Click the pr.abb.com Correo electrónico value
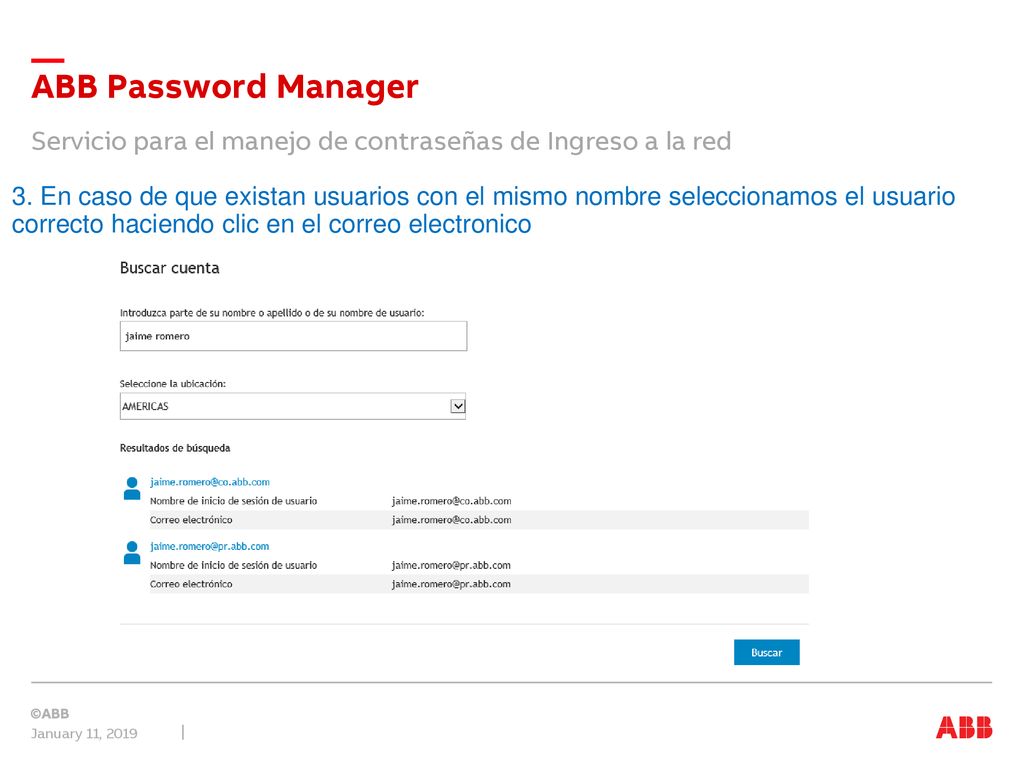This screenshot has height=768, width=1024. 451,584
